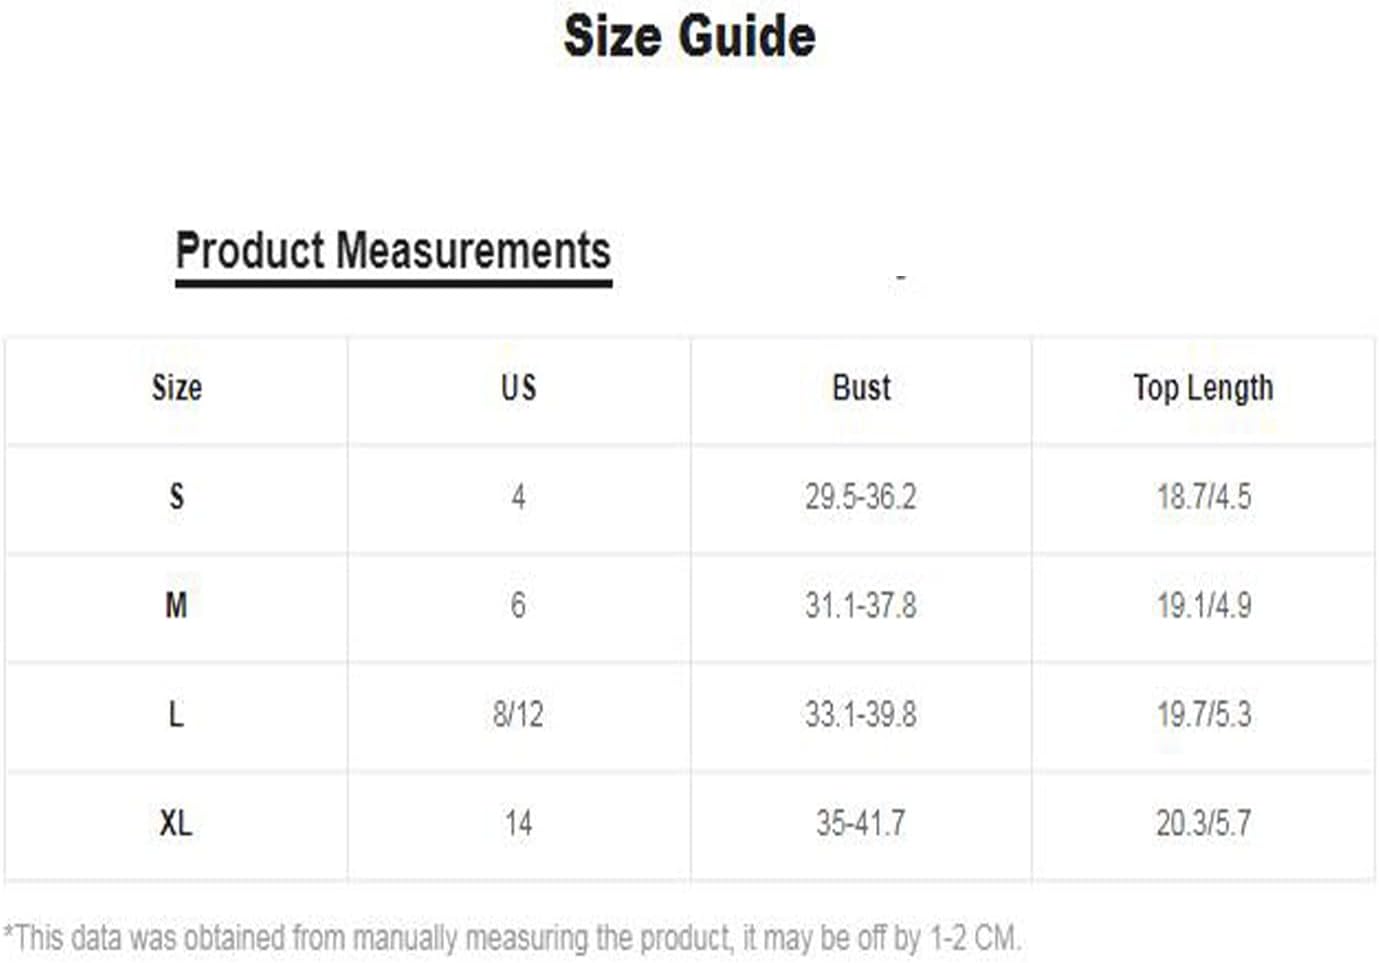Click US size 14 cell
The image size is (1379, 963).
coord(518,823)
